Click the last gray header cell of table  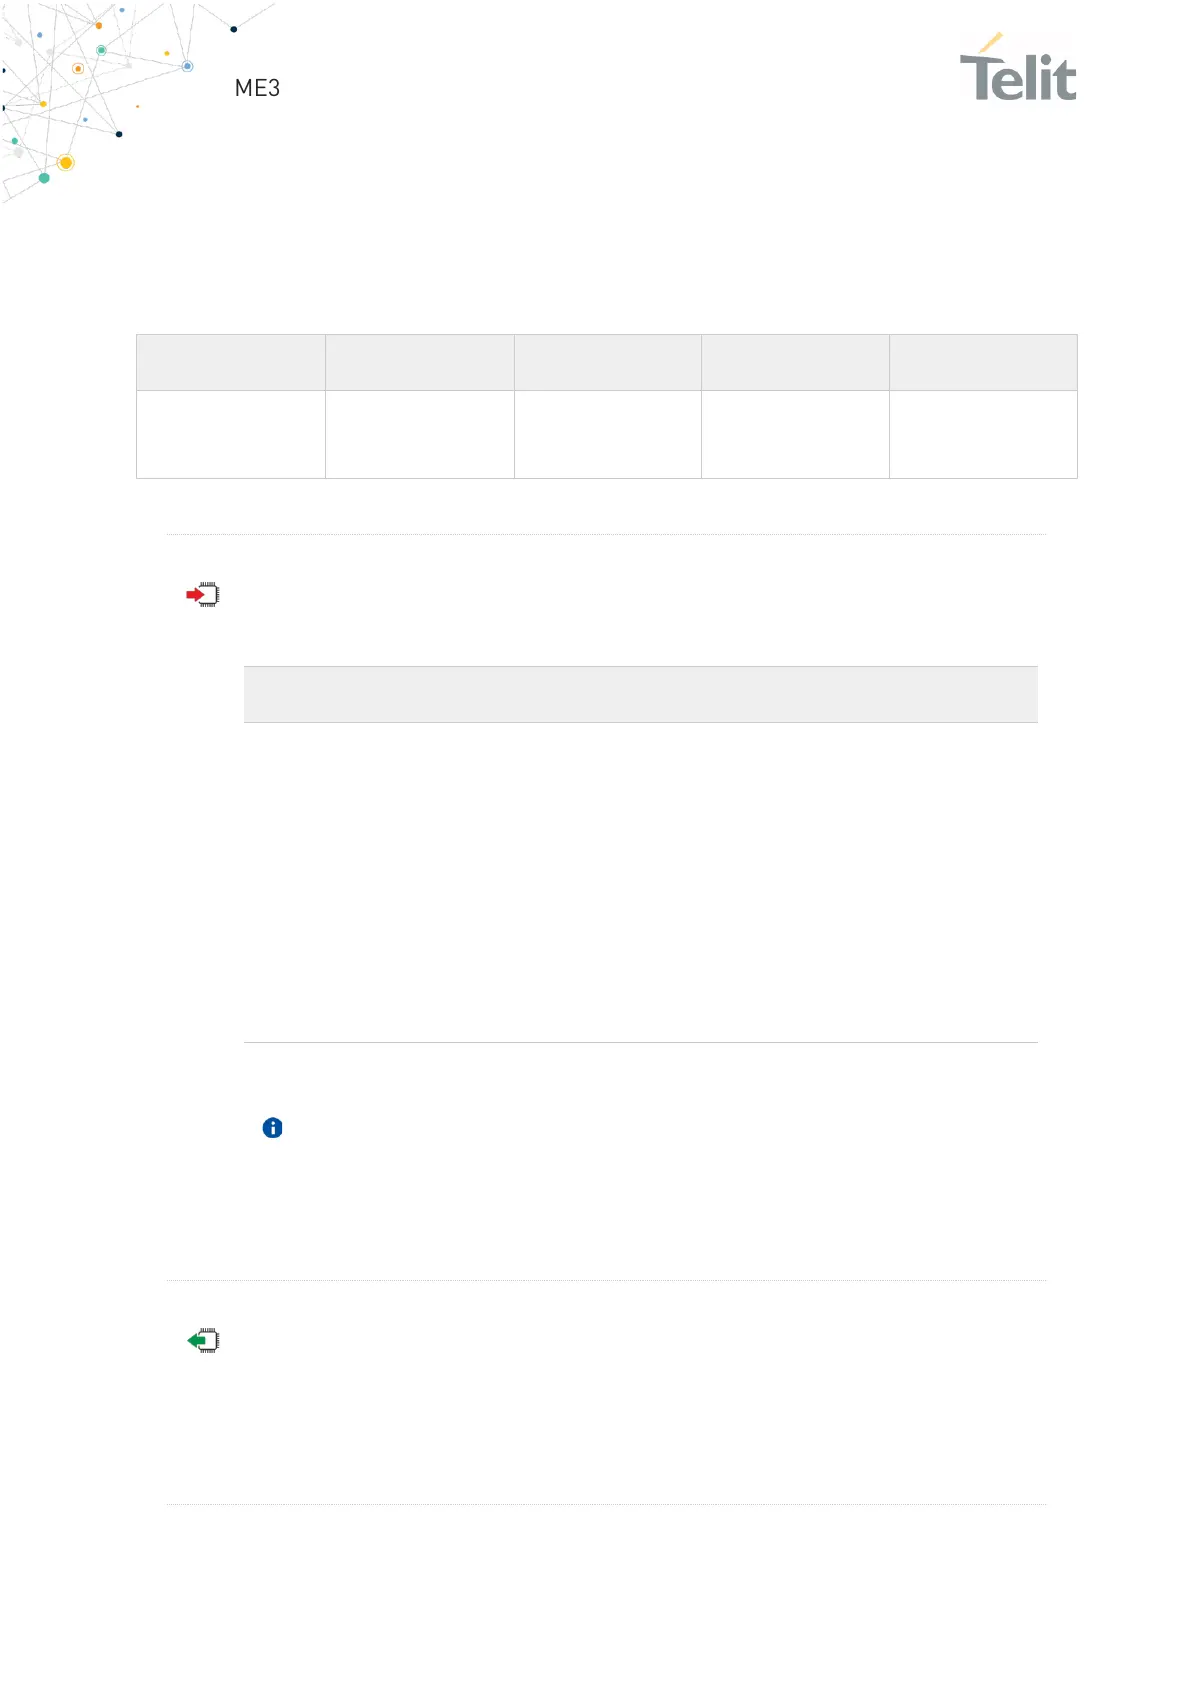[x=983, y=362]
